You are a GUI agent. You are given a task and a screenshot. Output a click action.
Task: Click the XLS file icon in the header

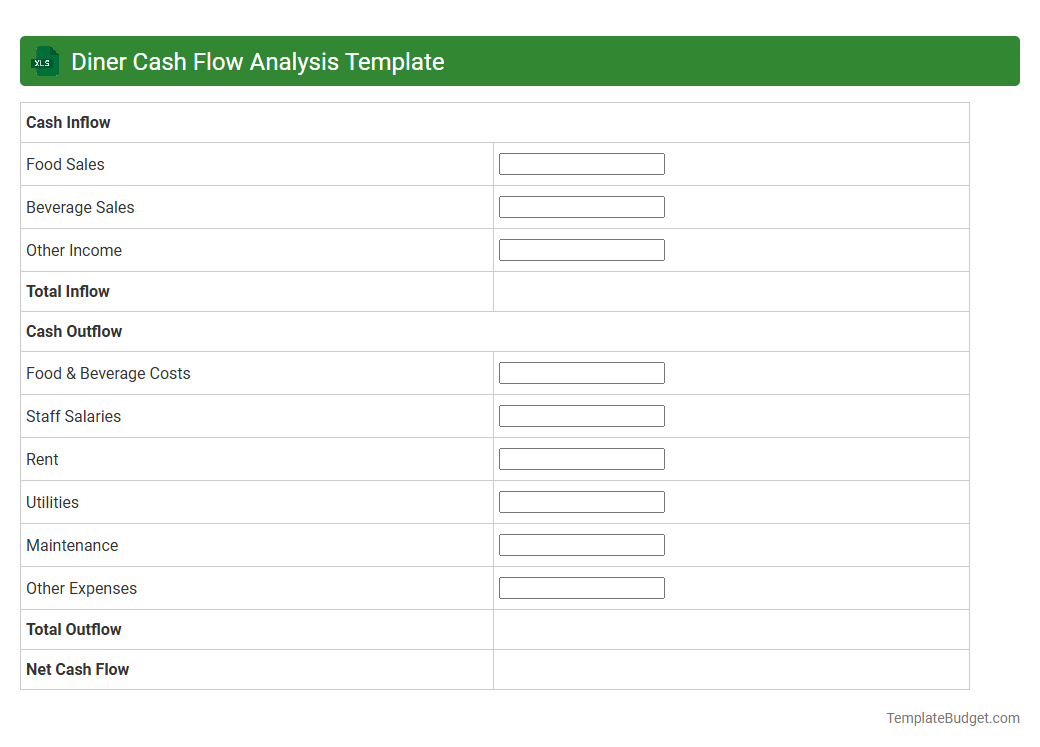point(44,61)
